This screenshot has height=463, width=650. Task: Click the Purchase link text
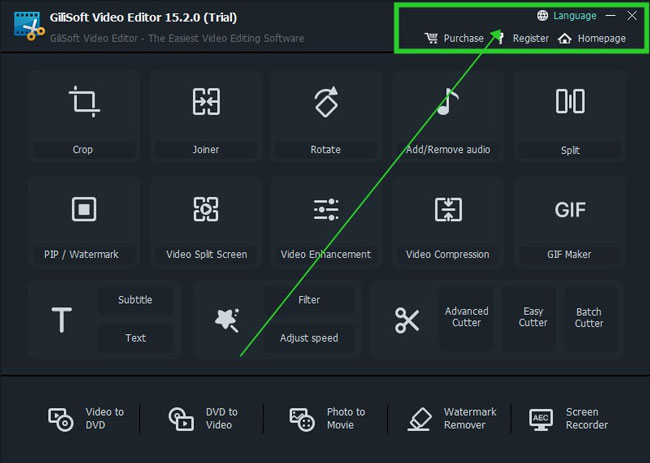(463, 39)
